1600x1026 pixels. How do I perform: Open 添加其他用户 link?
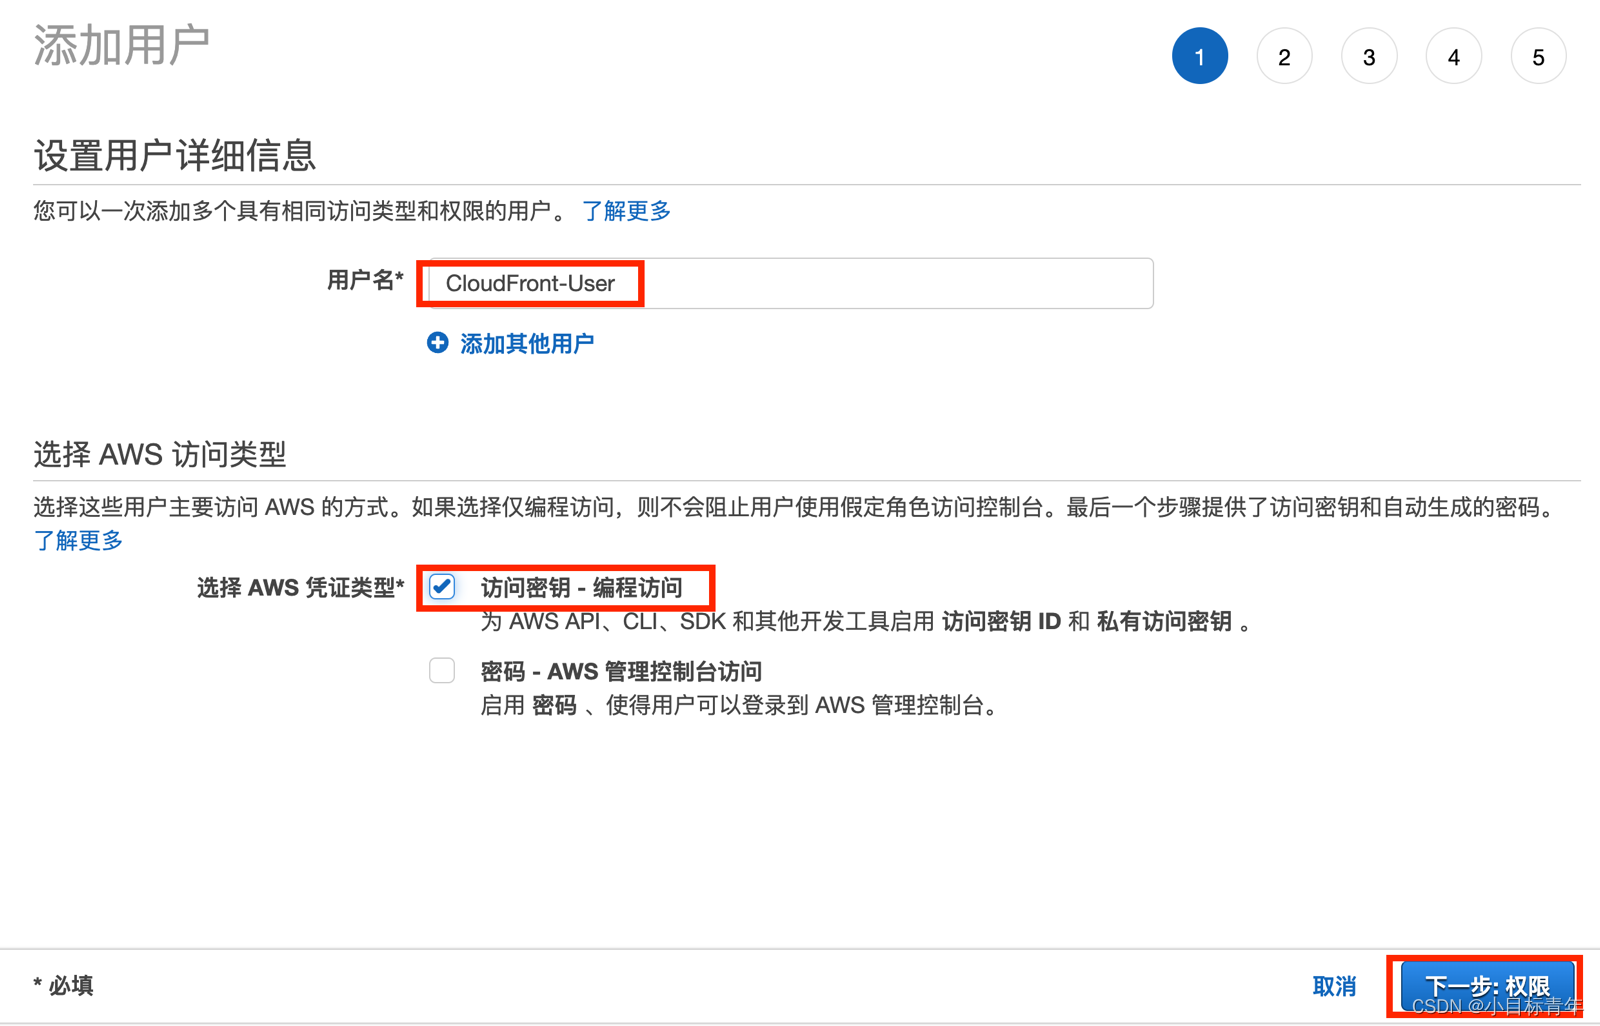click(525, 343)
